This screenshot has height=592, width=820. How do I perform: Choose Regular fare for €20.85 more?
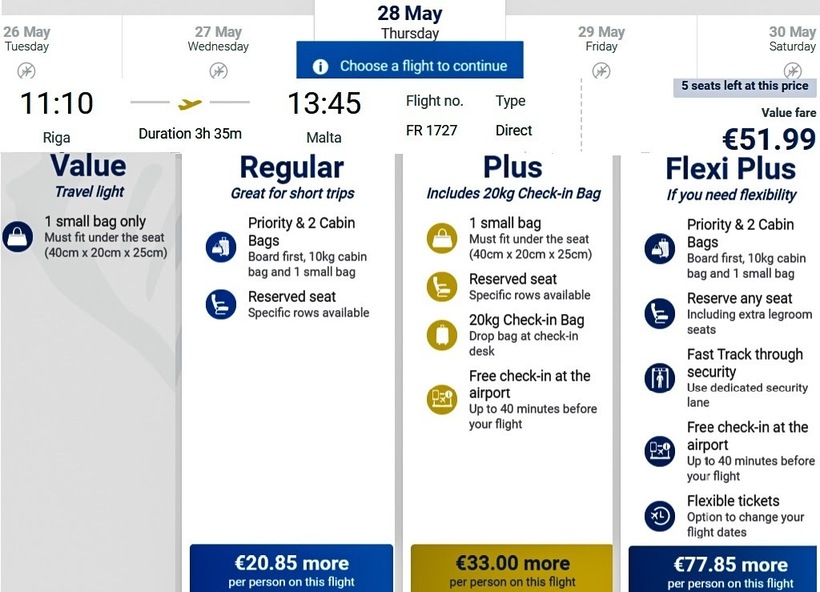pos(291,568)
